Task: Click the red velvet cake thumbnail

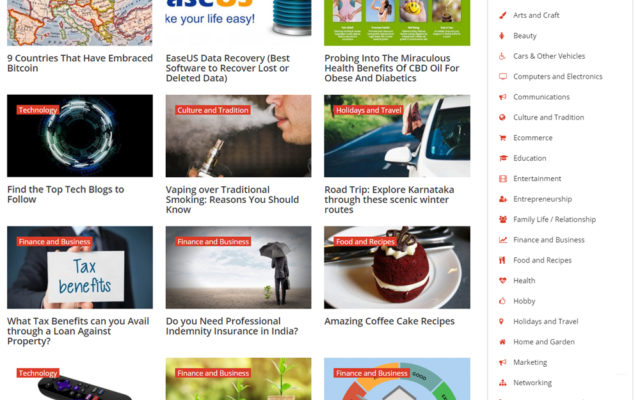Action: click(397, 267)
